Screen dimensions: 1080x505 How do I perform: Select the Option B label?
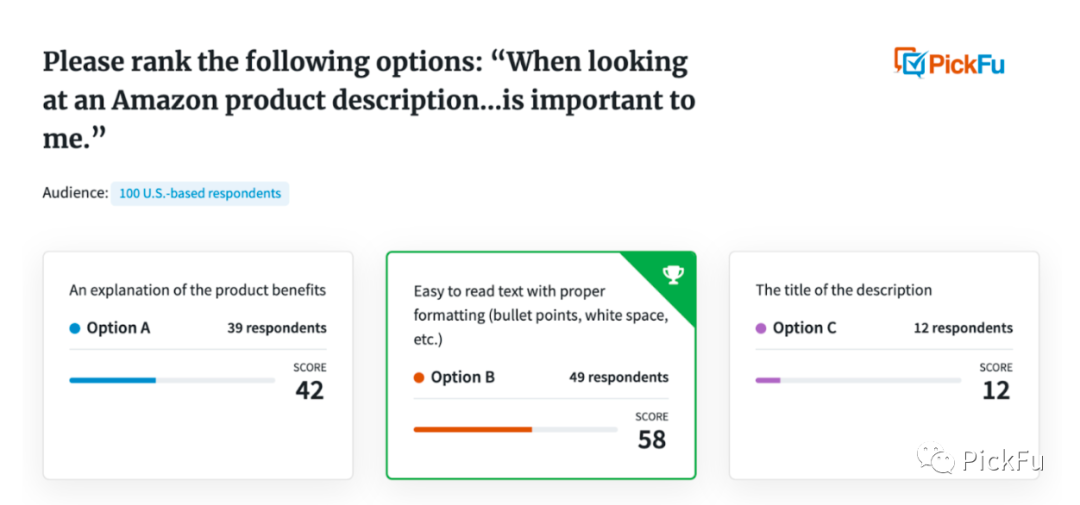[462, 377]
